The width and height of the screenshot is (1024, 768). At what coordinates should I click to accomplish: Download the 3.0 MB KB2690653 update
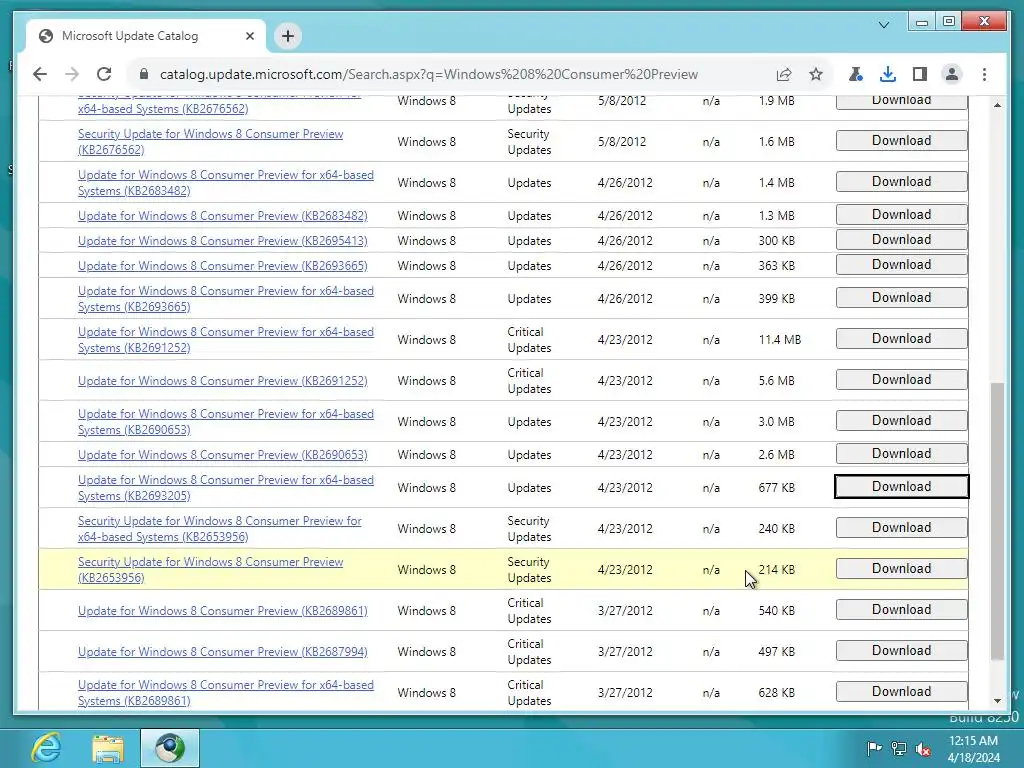click(901, 421)
